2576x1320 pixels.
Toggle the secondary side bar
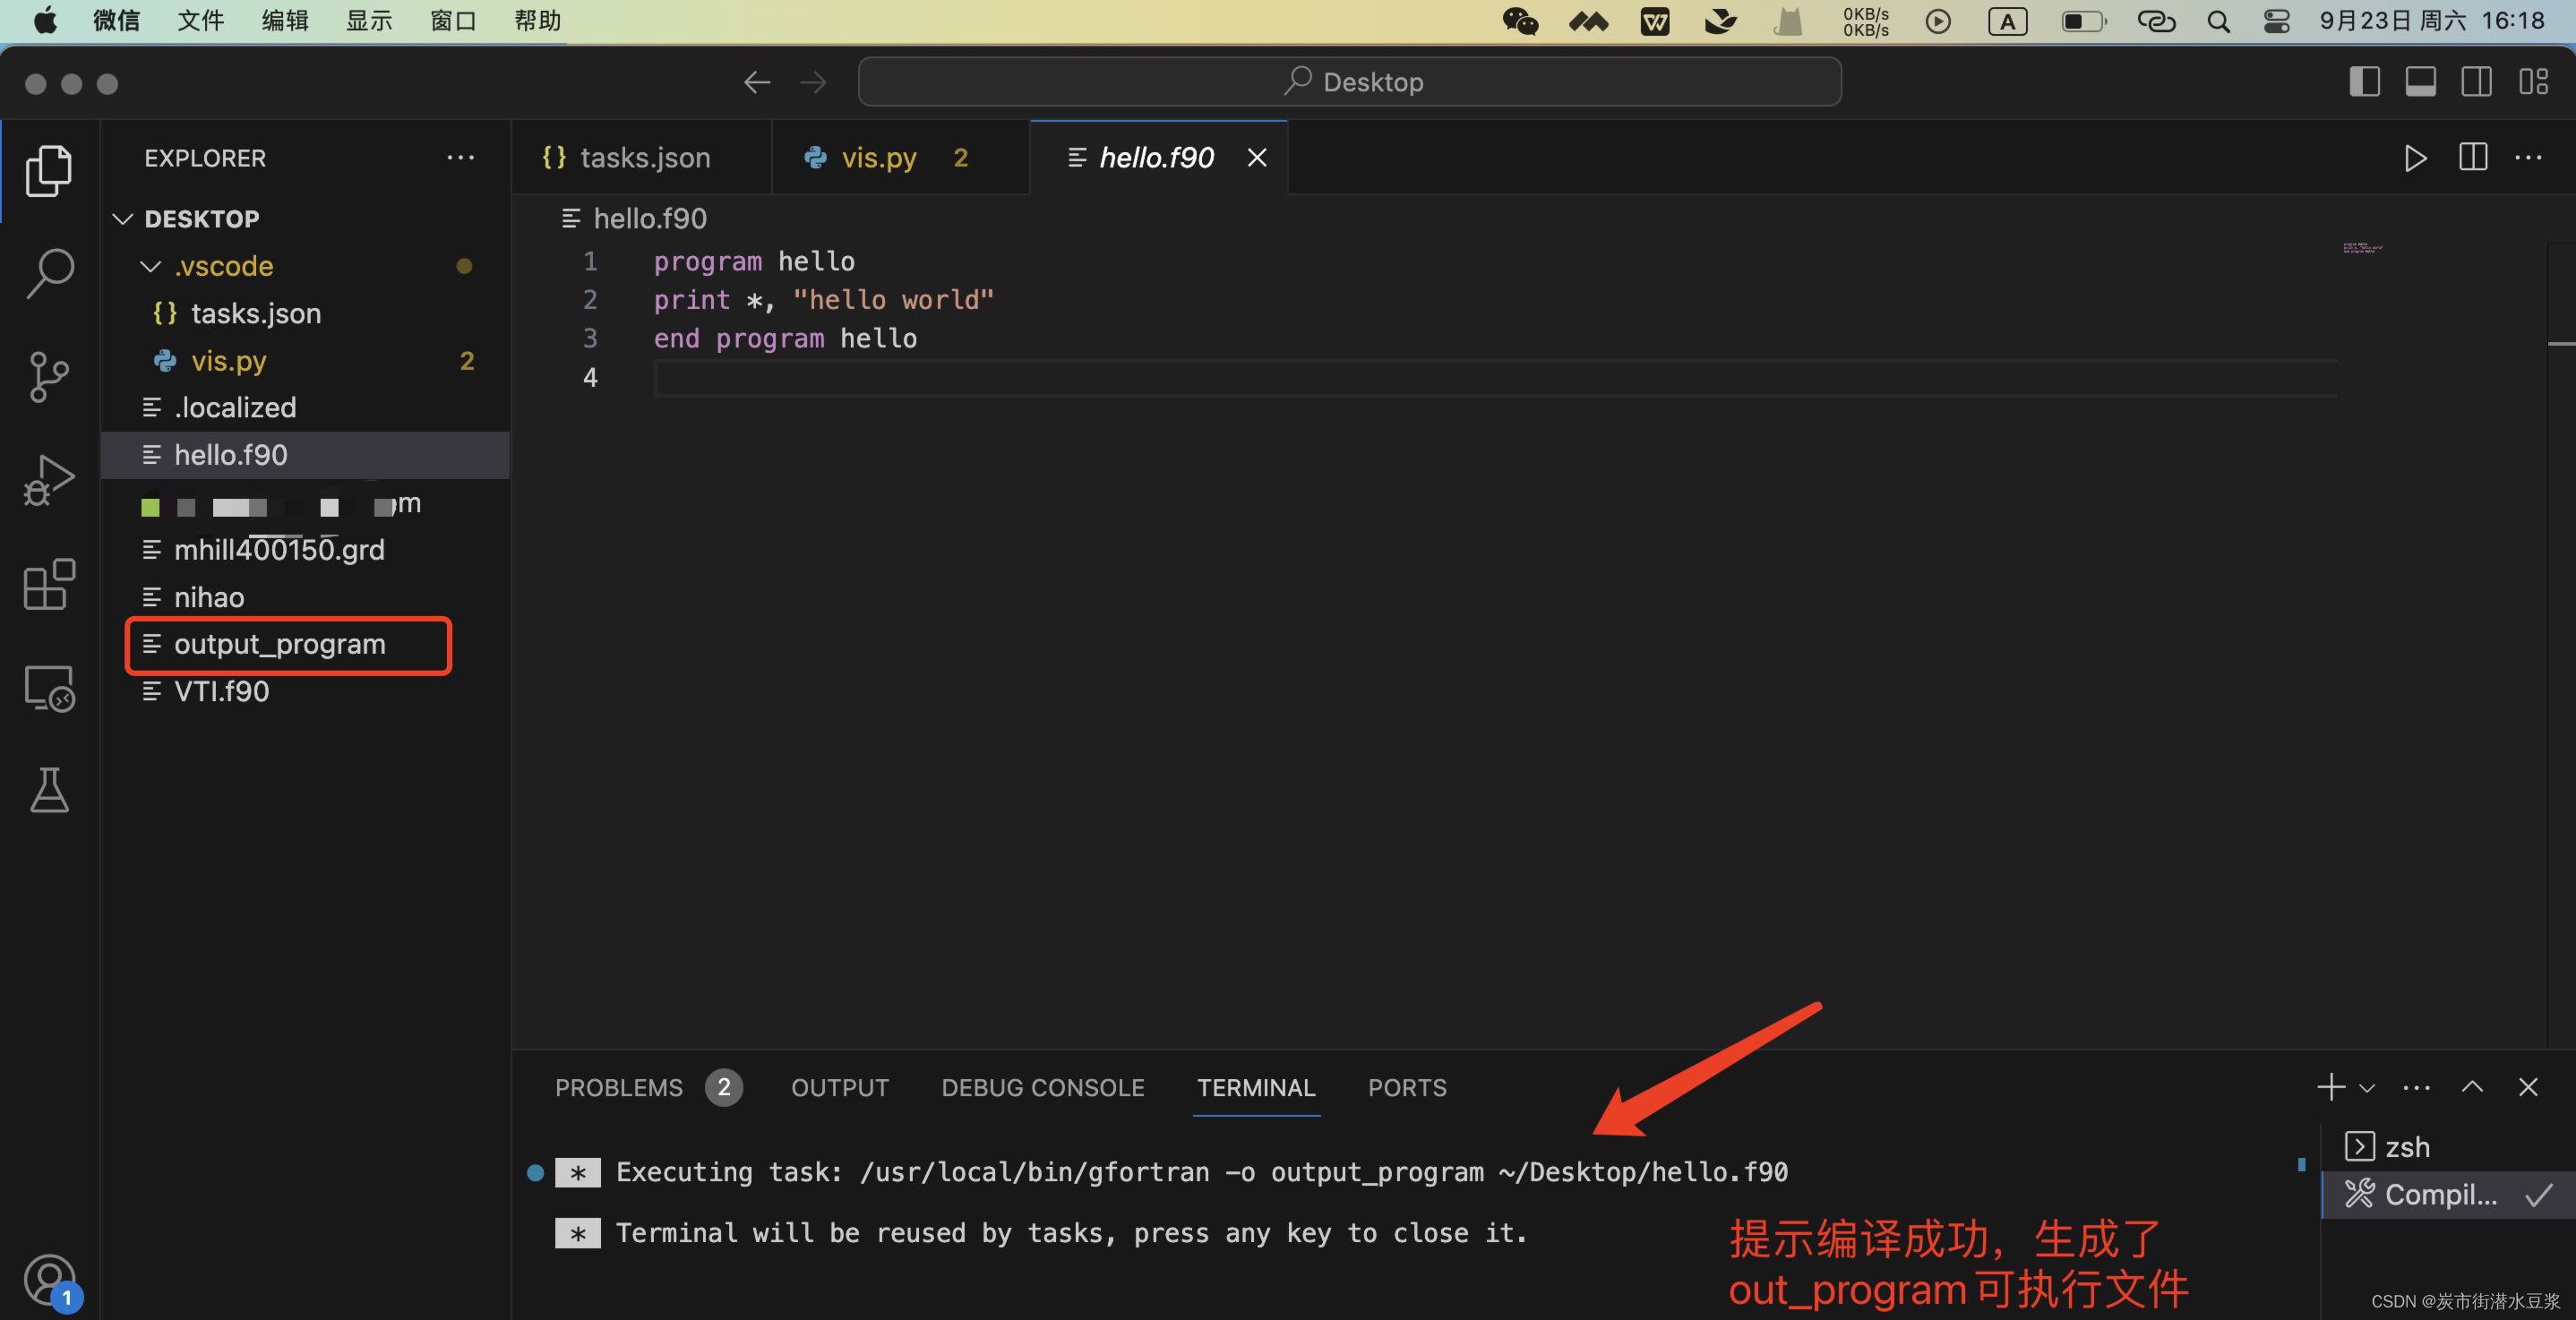2477,81
